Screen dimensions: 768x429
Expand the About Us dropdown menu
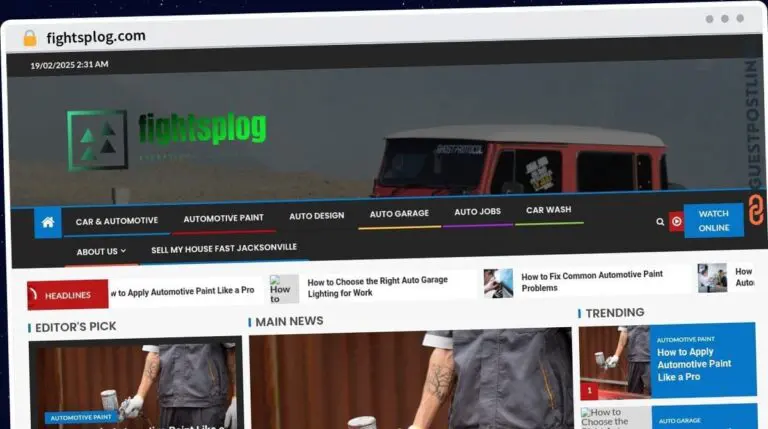101,251
